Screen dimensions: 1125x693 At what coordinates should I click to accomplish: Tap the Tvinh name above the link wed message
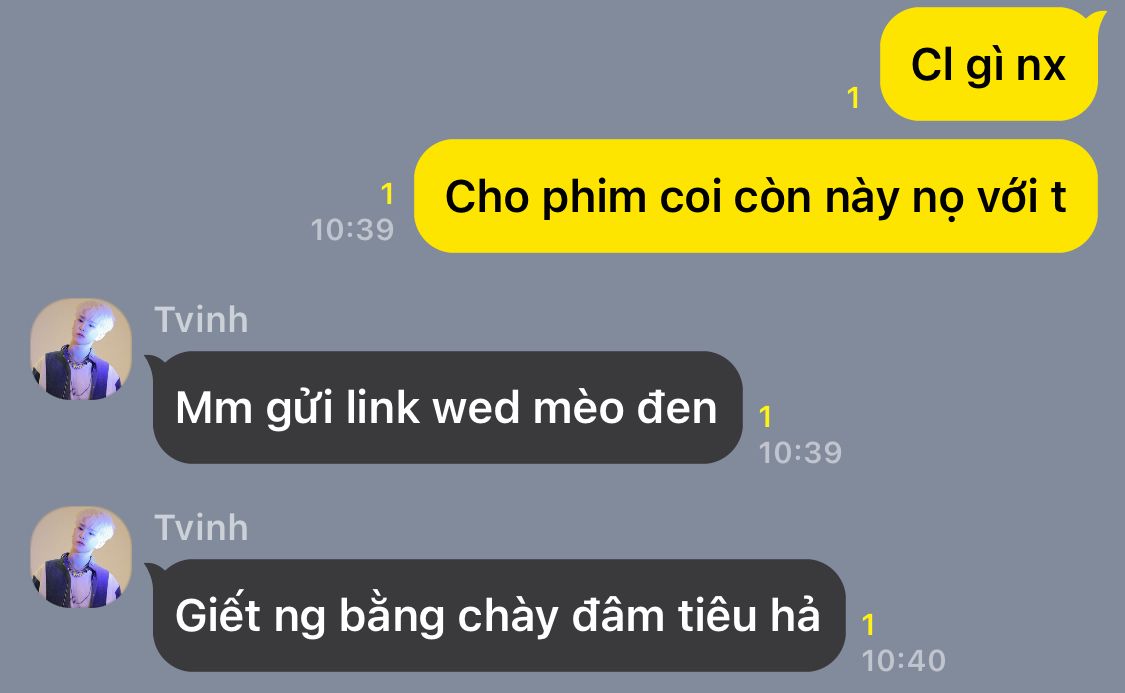tap(202, 319)
